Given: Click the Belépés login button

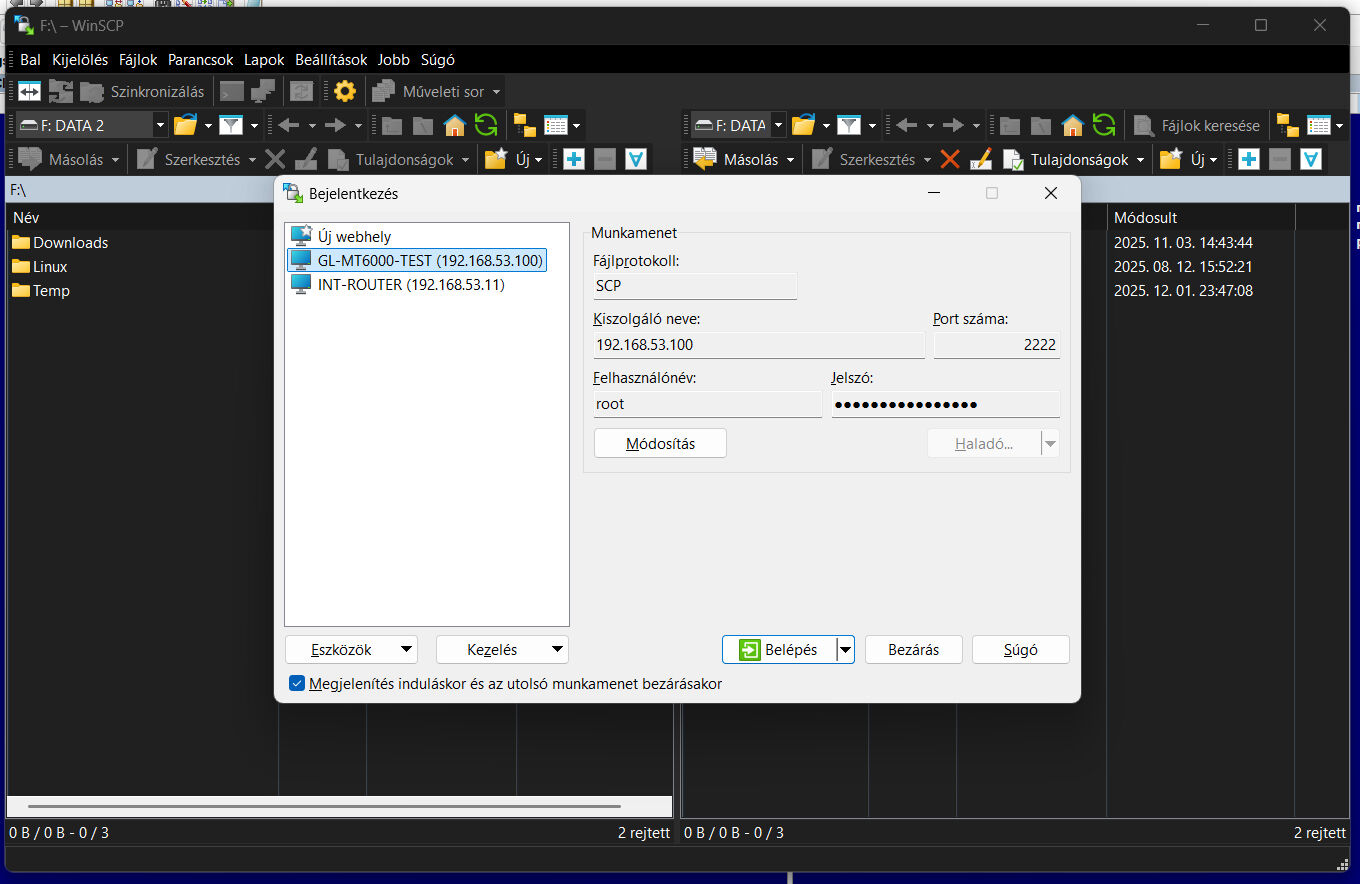Looking at the screenshot, I should point(779,650).
